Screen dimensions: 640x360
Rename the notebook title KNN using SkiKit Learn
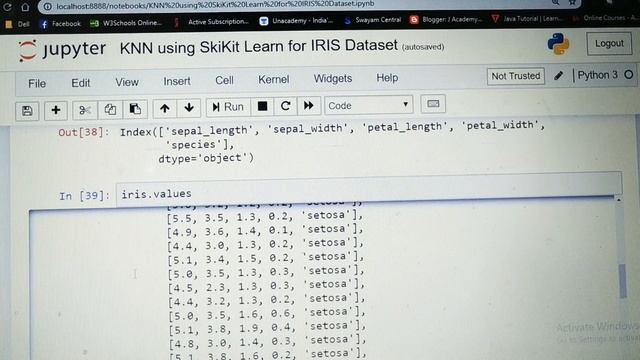pos(258,47)
